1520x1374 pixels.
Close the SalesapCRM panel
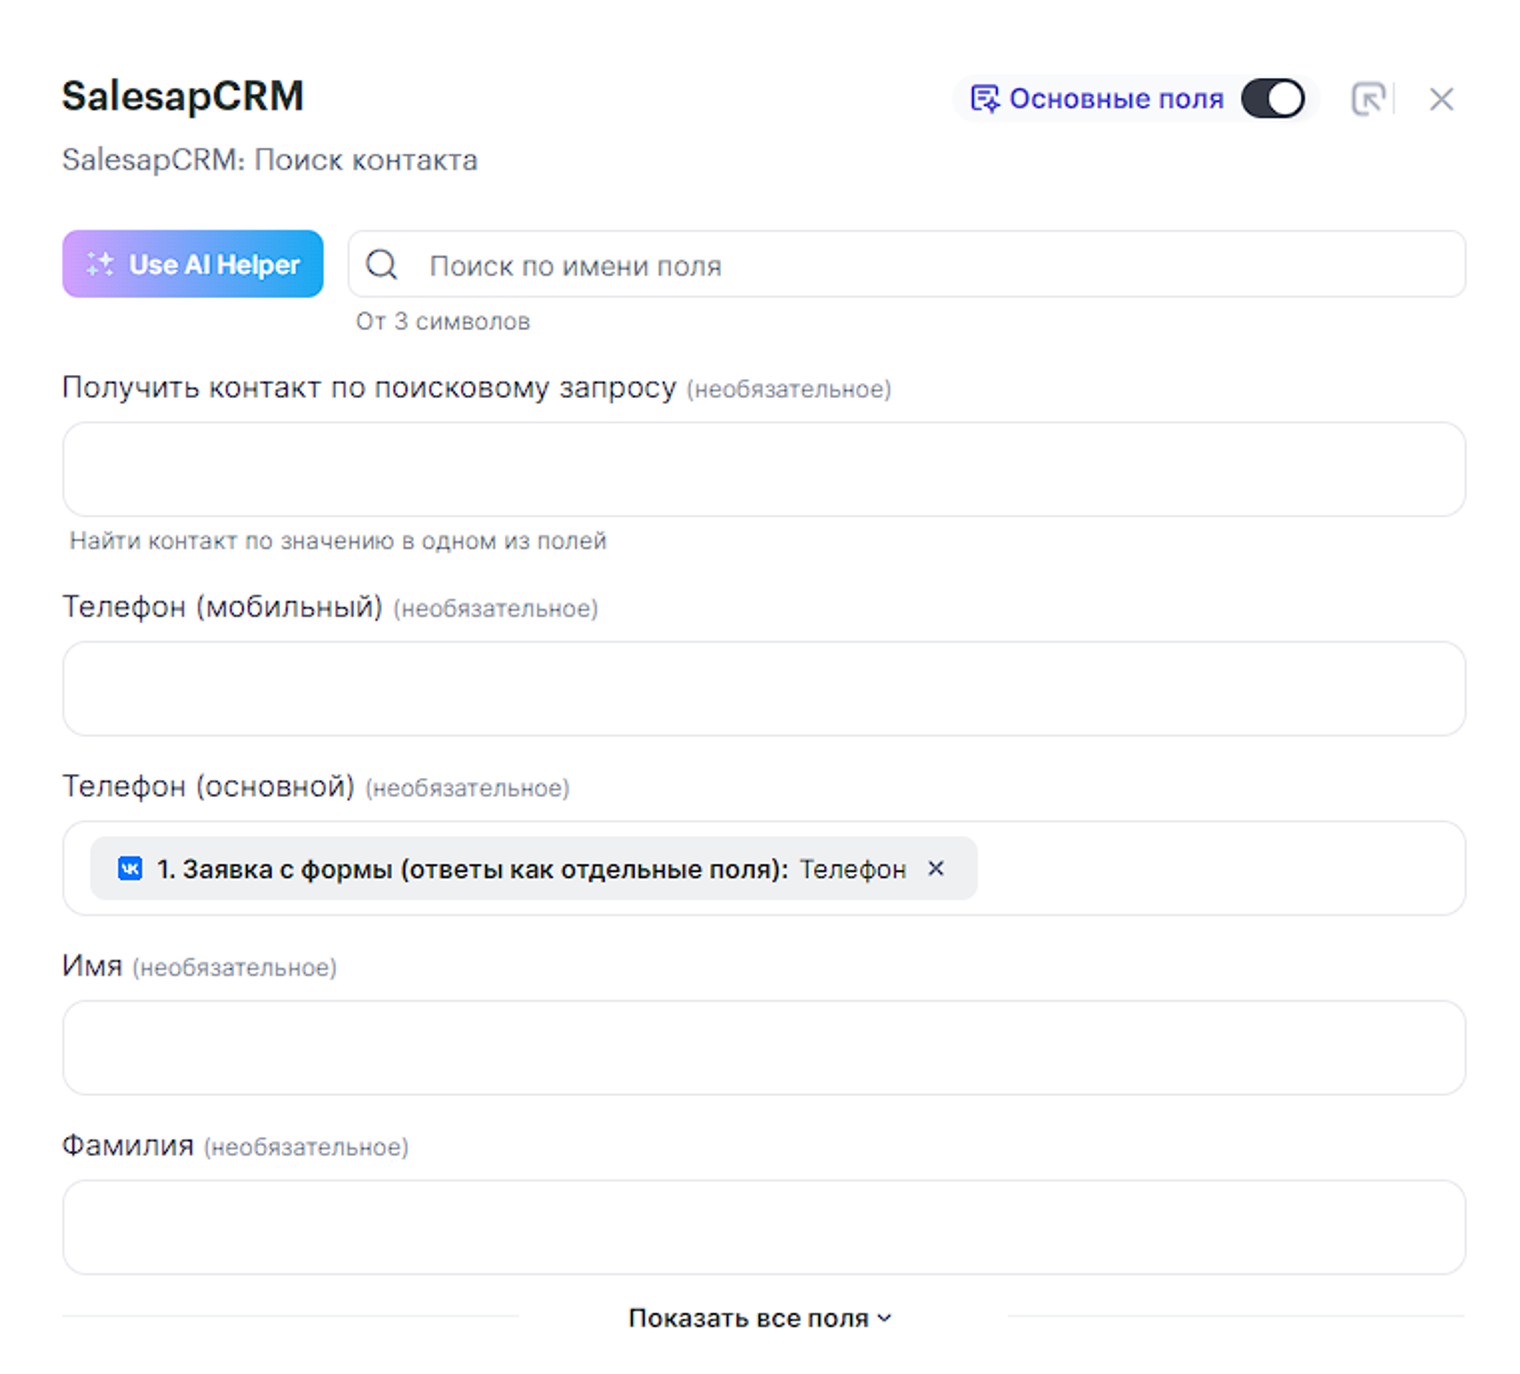click(1441, 99)
